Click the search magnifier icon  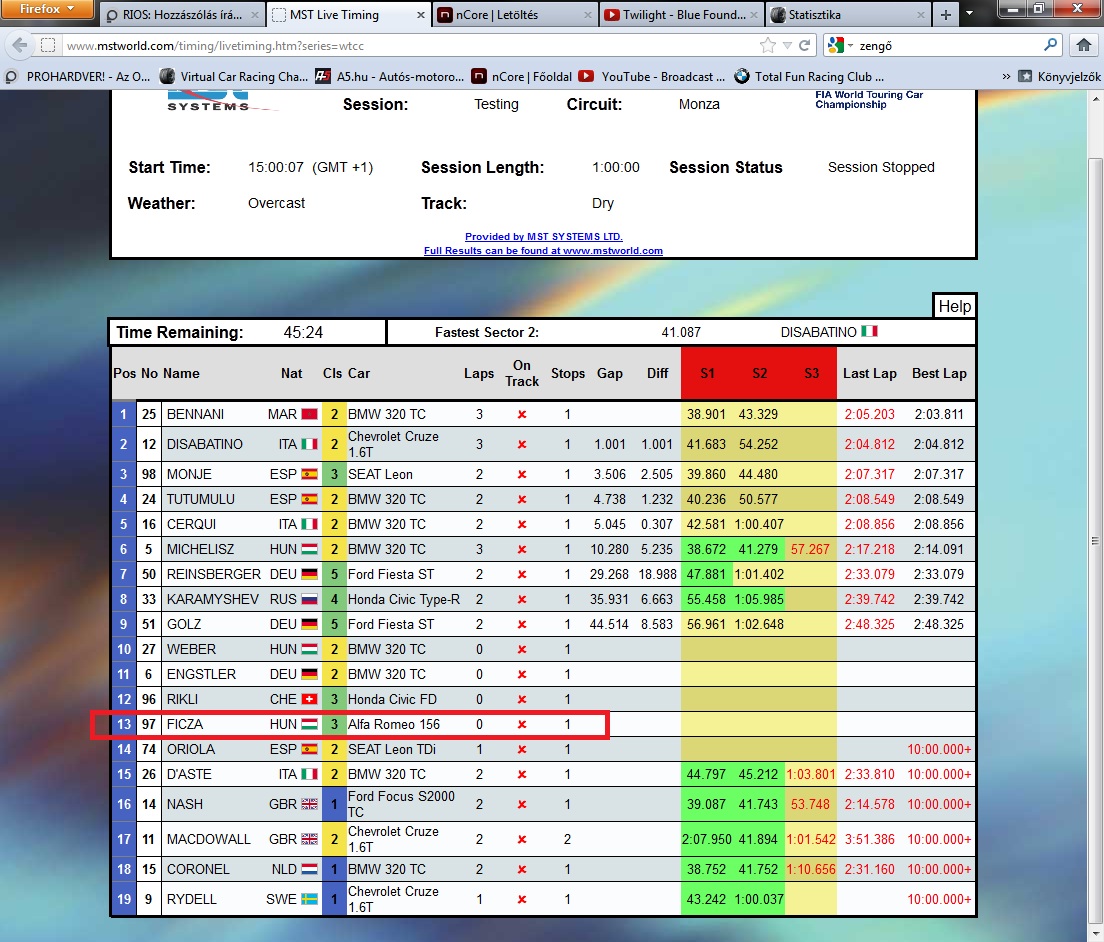coord(1050,45)
